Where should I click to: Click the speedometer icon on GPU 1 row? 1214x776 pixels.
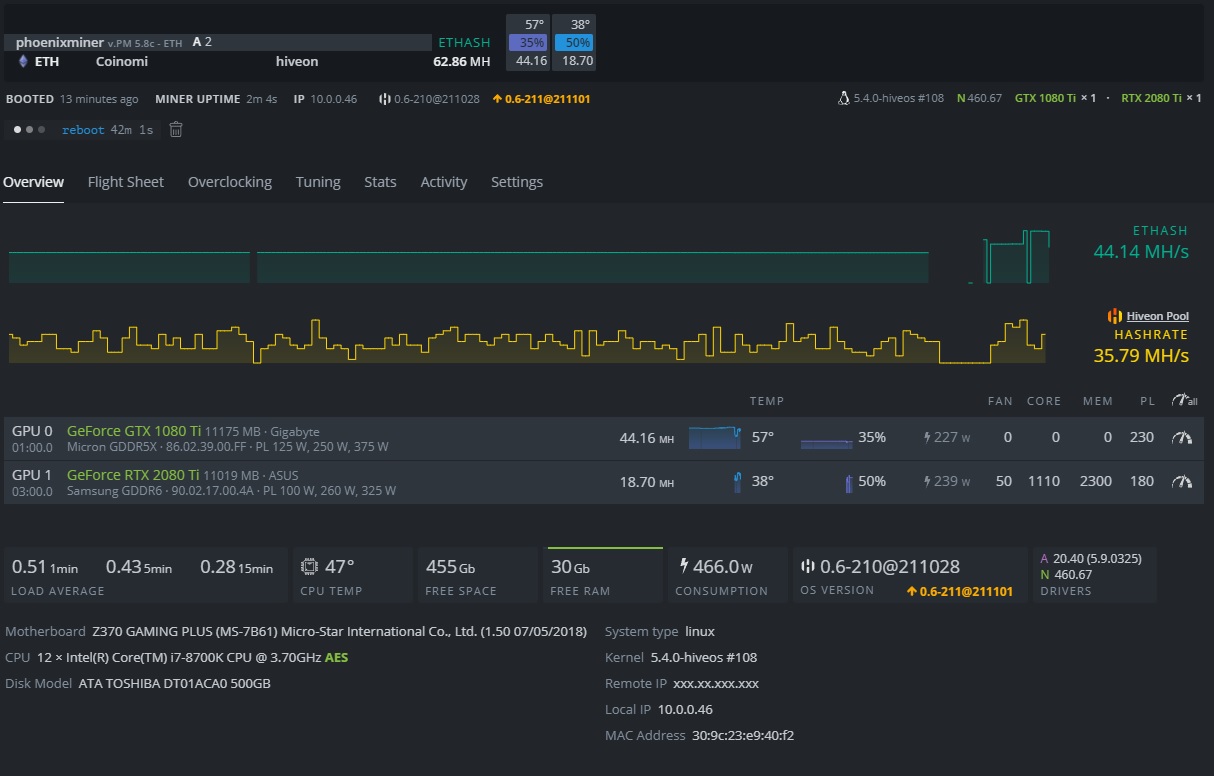(1182, 481)
